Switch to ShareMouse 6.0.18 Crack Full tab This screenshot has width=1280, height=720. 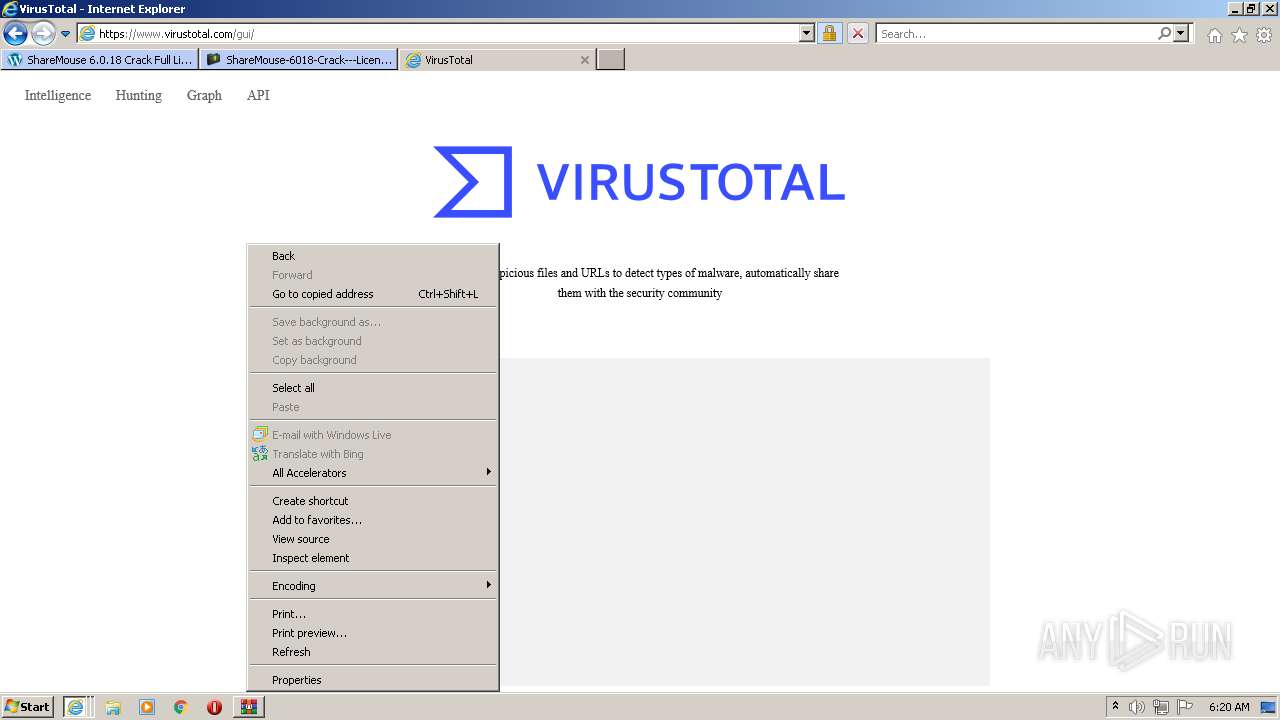tap(99, 60)
